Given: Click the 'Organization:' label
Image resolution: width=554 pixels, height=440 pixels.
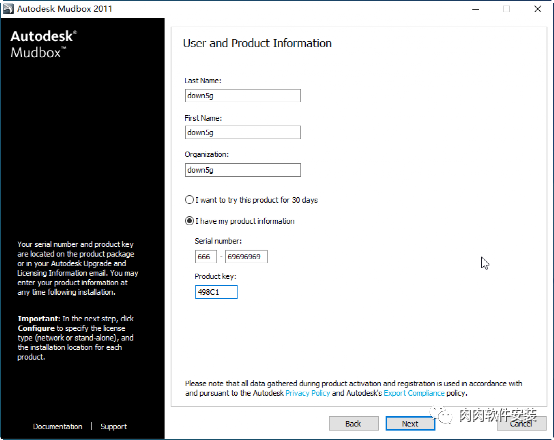Looking at the screenshot, I should 206,154.
